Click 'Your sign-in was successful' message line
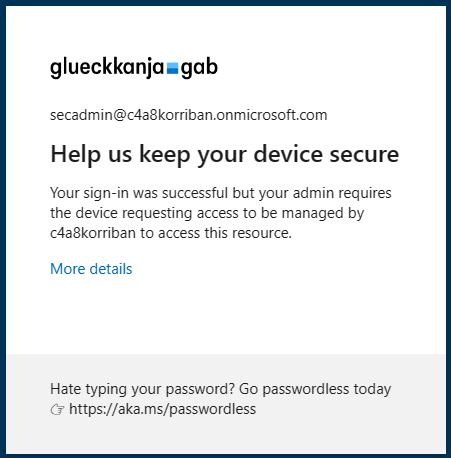The width and height of the screenshot is (451, 458). point(221,193)
